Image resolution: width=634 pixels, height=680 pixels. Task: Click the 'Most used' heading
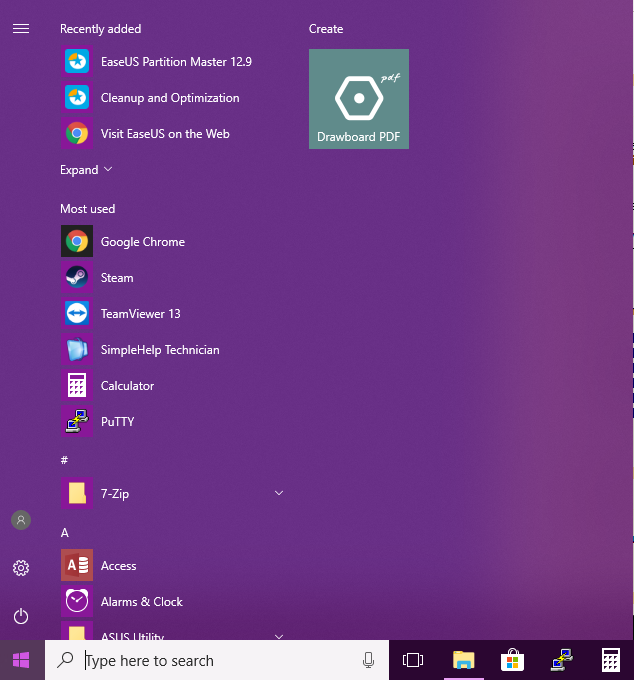[x=87, y=209]
